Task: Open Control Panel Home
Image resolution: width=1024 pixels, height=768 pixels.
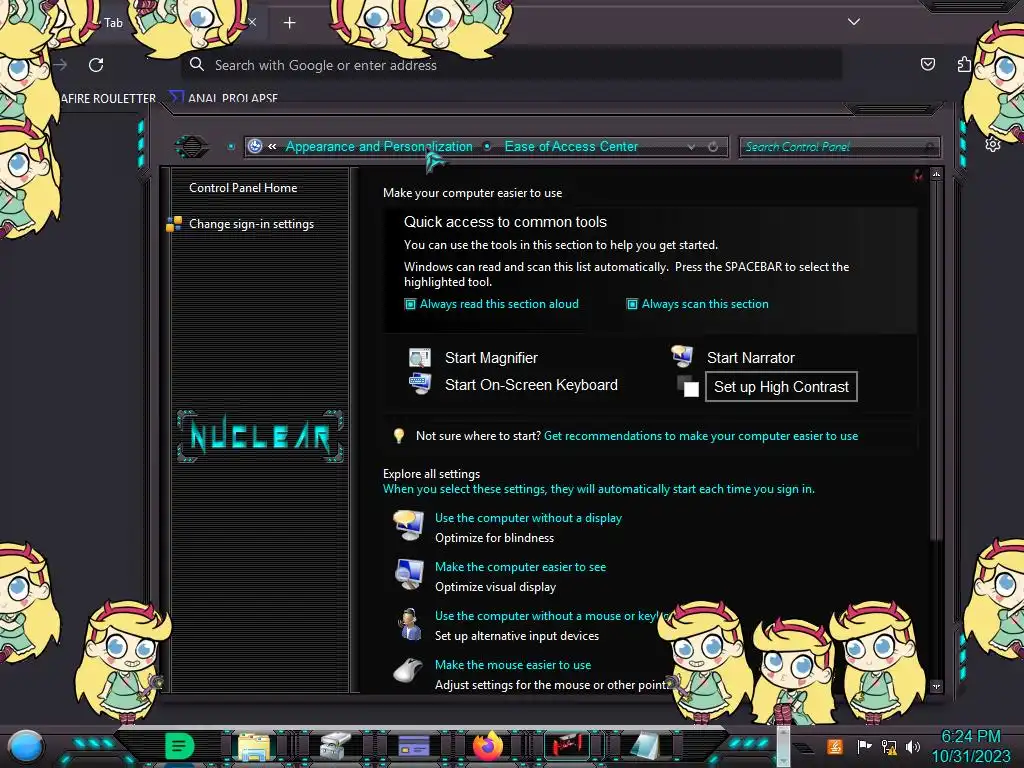Action: click(243, 187)
